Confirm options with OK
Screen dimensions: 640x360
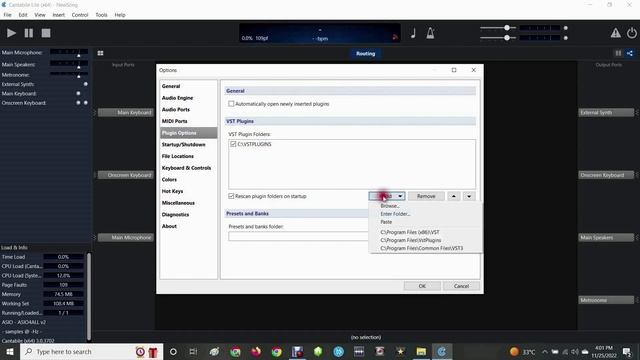(422, 286)
